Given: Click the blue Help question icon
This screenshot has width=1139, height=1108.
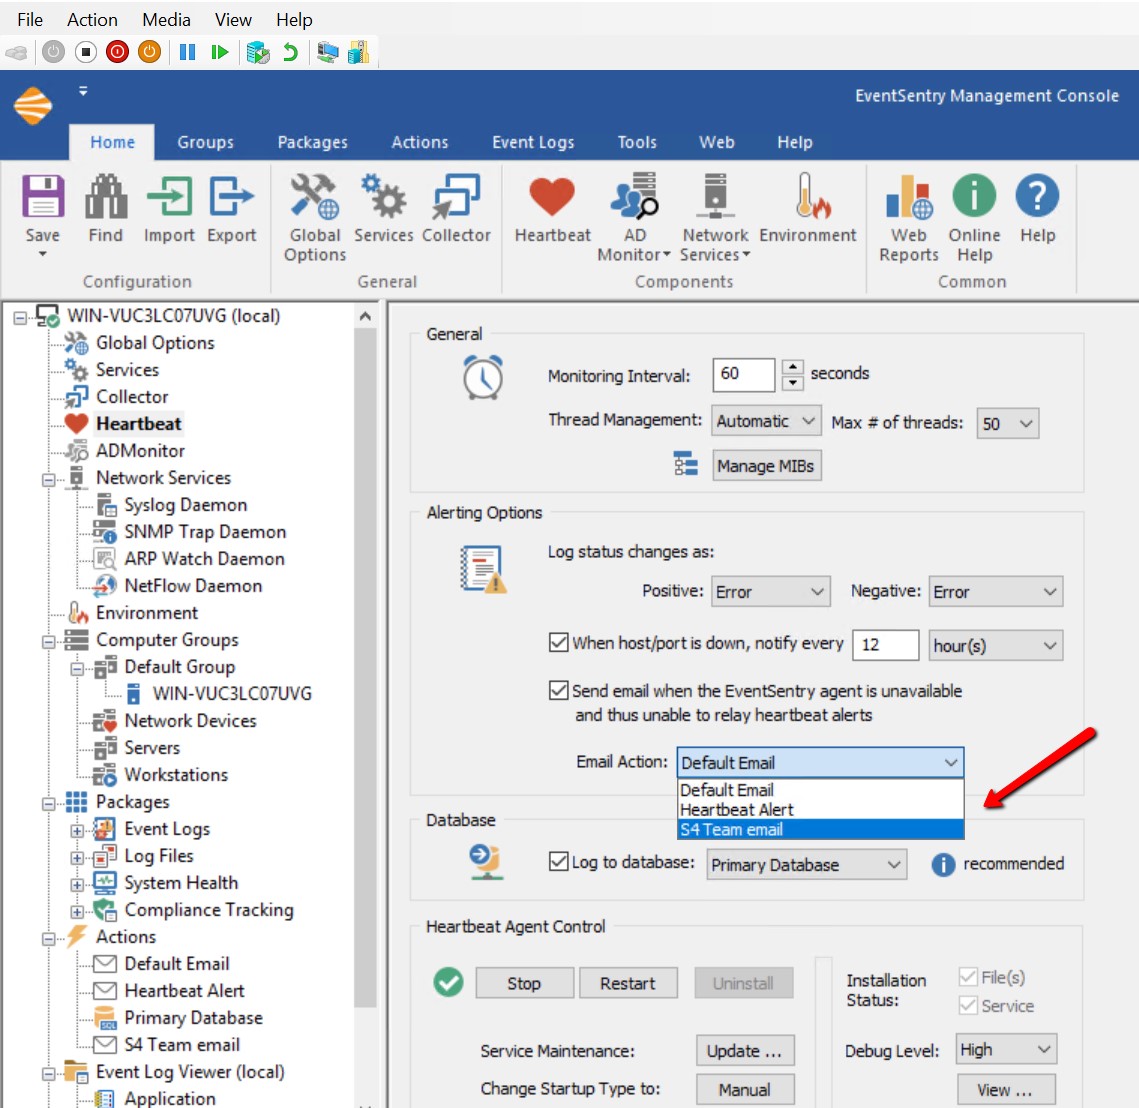Looking at the screenshot, I should (x=1037, y=195).
